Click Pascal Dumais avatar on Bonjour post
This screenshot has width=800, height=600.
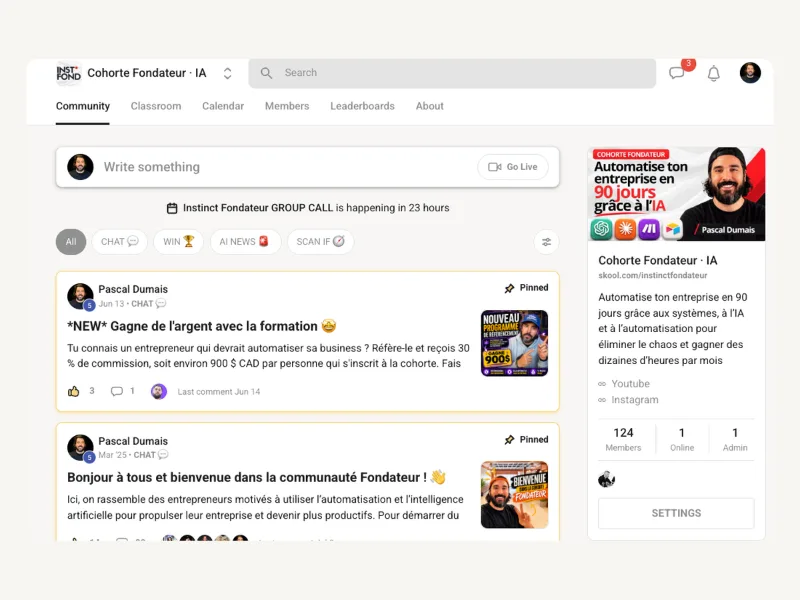point(80,447)
